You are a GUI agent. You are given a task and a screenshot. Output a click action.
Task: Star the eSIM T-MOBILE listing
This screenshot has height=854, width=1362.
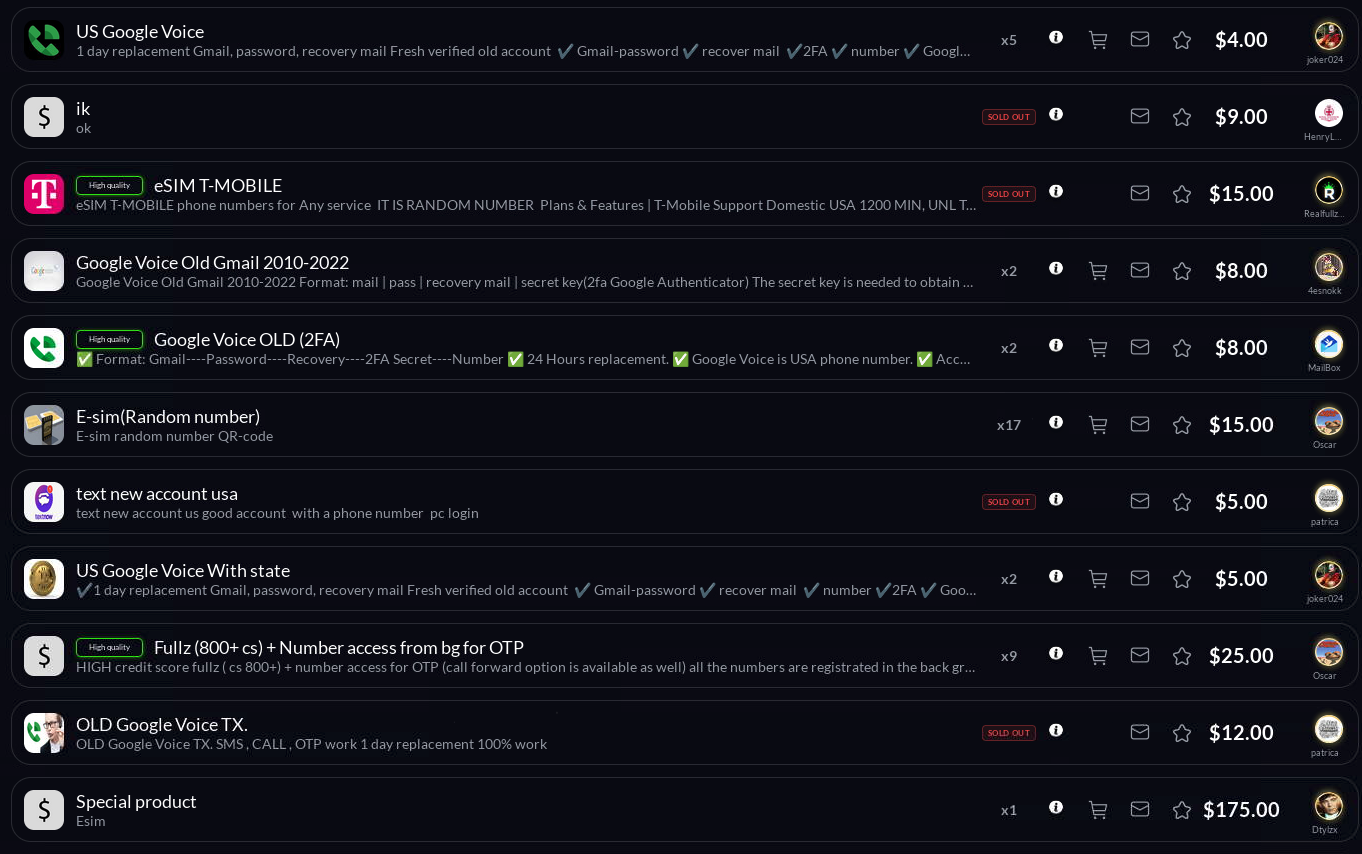(x=1182, y=194)
